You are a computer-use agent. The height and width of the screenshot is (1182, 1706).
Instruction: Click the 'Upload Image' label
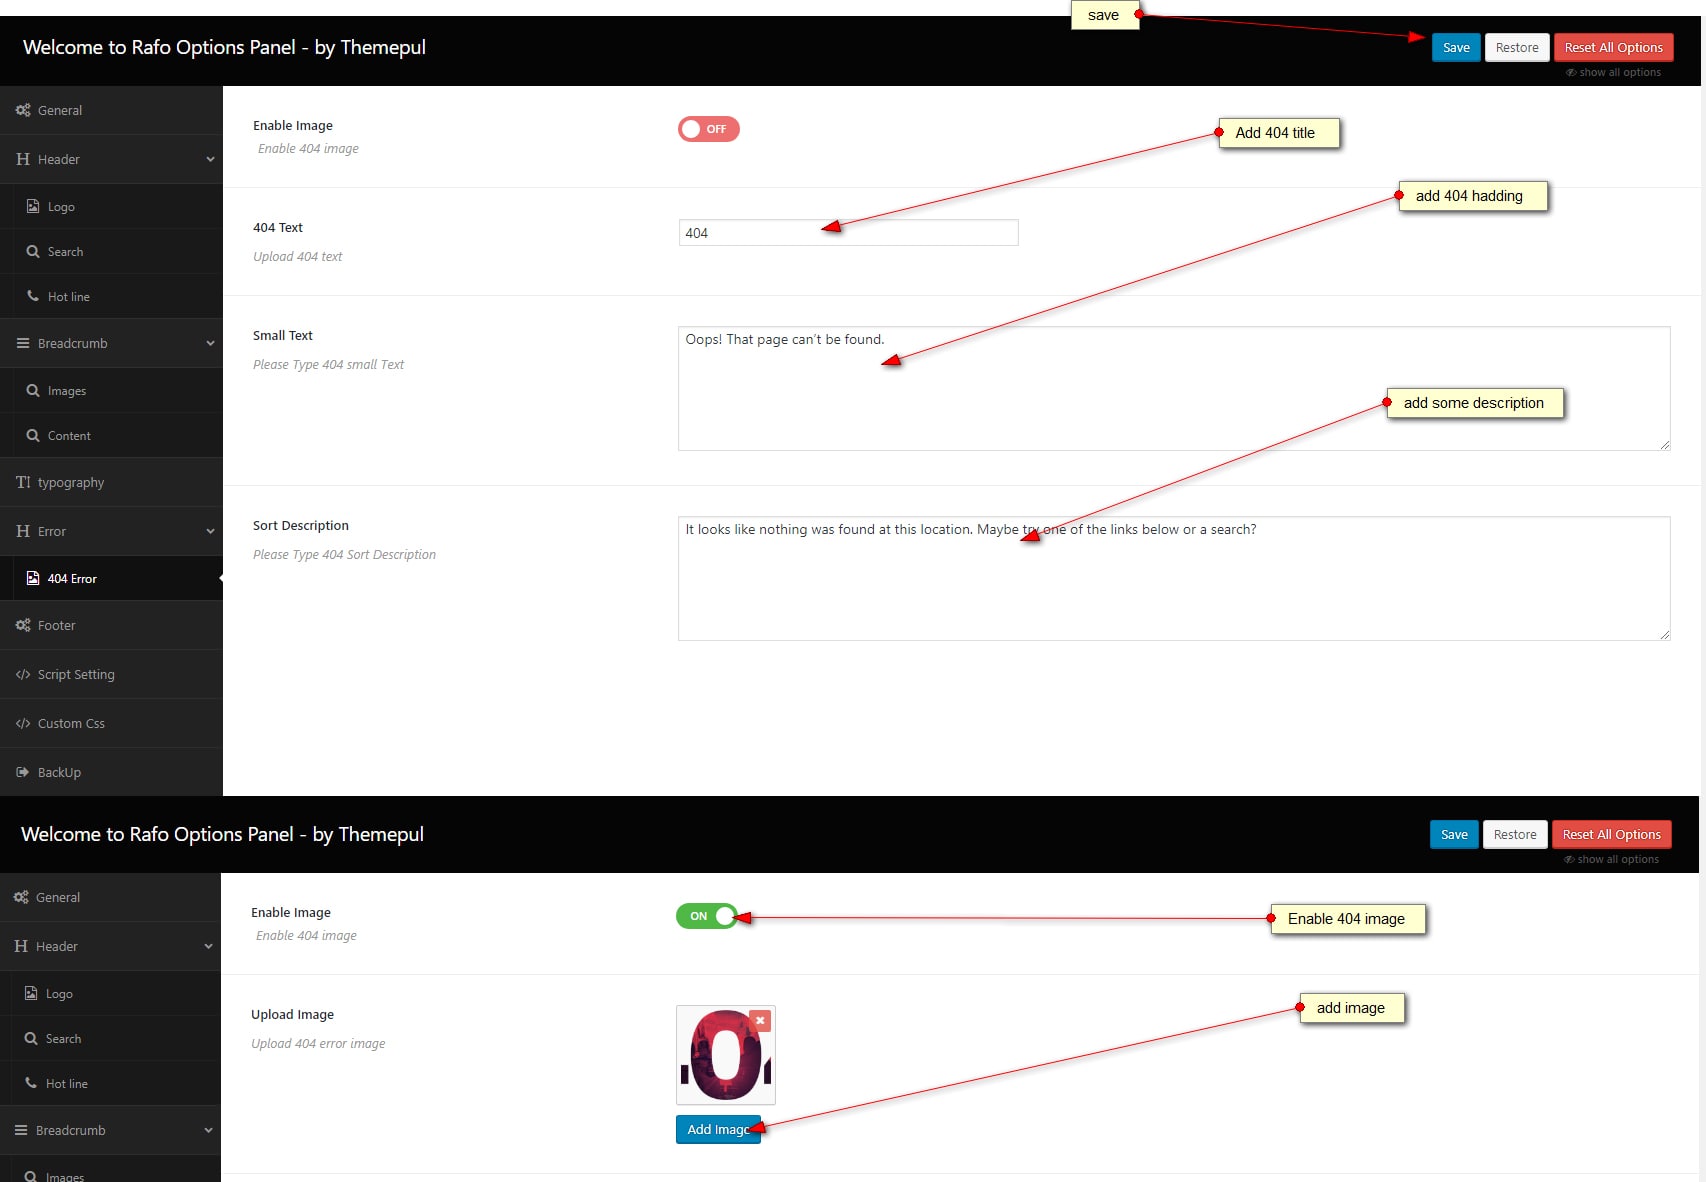[292, 1014]
